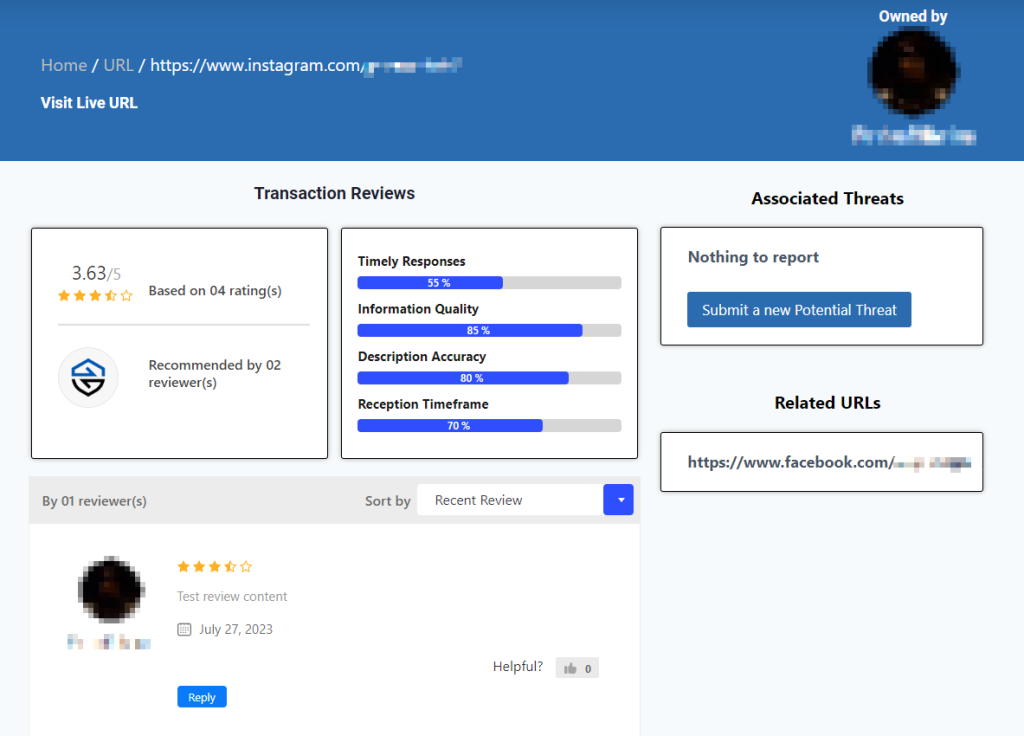Select the 3.63/5 rating score

click(96, 273)
